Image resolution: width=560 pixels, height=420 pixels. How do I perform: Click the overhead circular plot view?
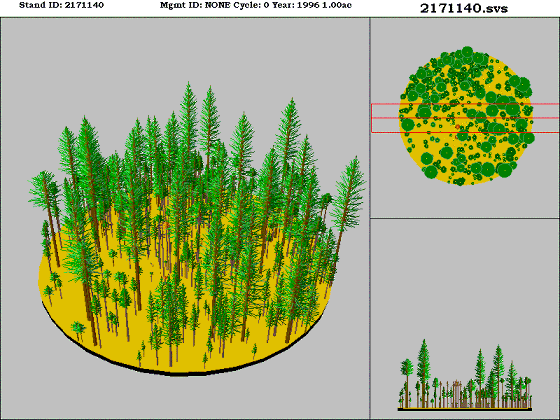[465, 116]
